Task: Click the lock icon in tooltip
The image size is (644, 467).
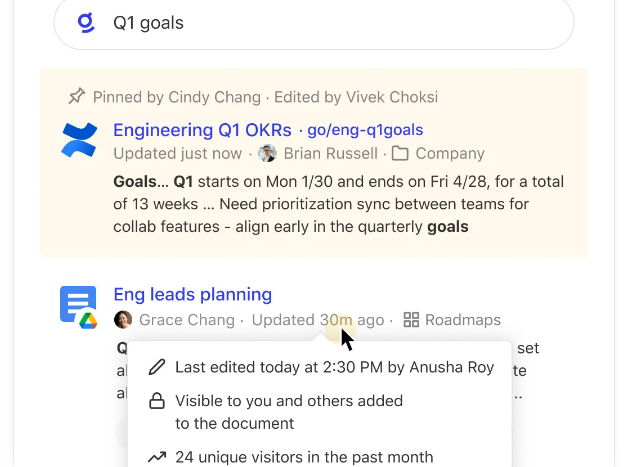Action: click(x=157, y=401)
